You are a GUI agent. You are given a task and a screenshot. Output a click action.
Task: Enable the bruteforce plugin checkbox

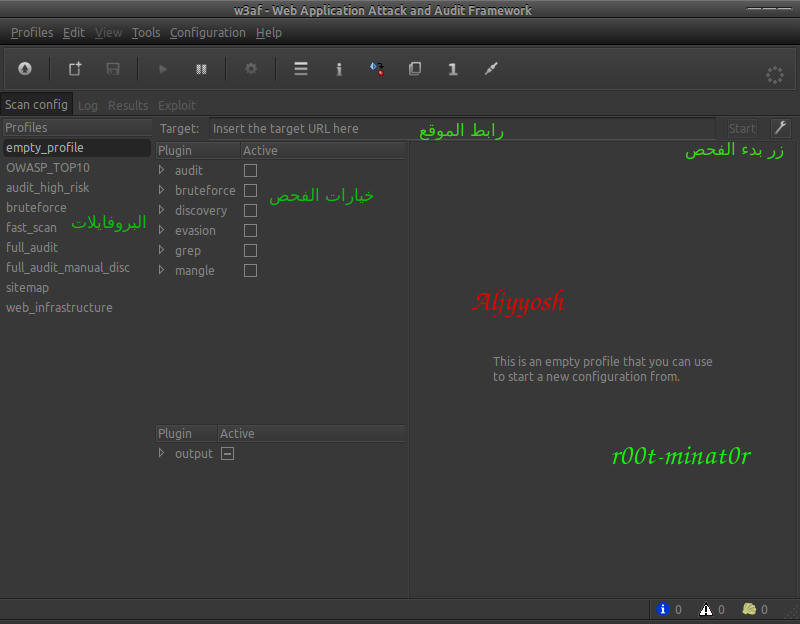pos(250,190)
